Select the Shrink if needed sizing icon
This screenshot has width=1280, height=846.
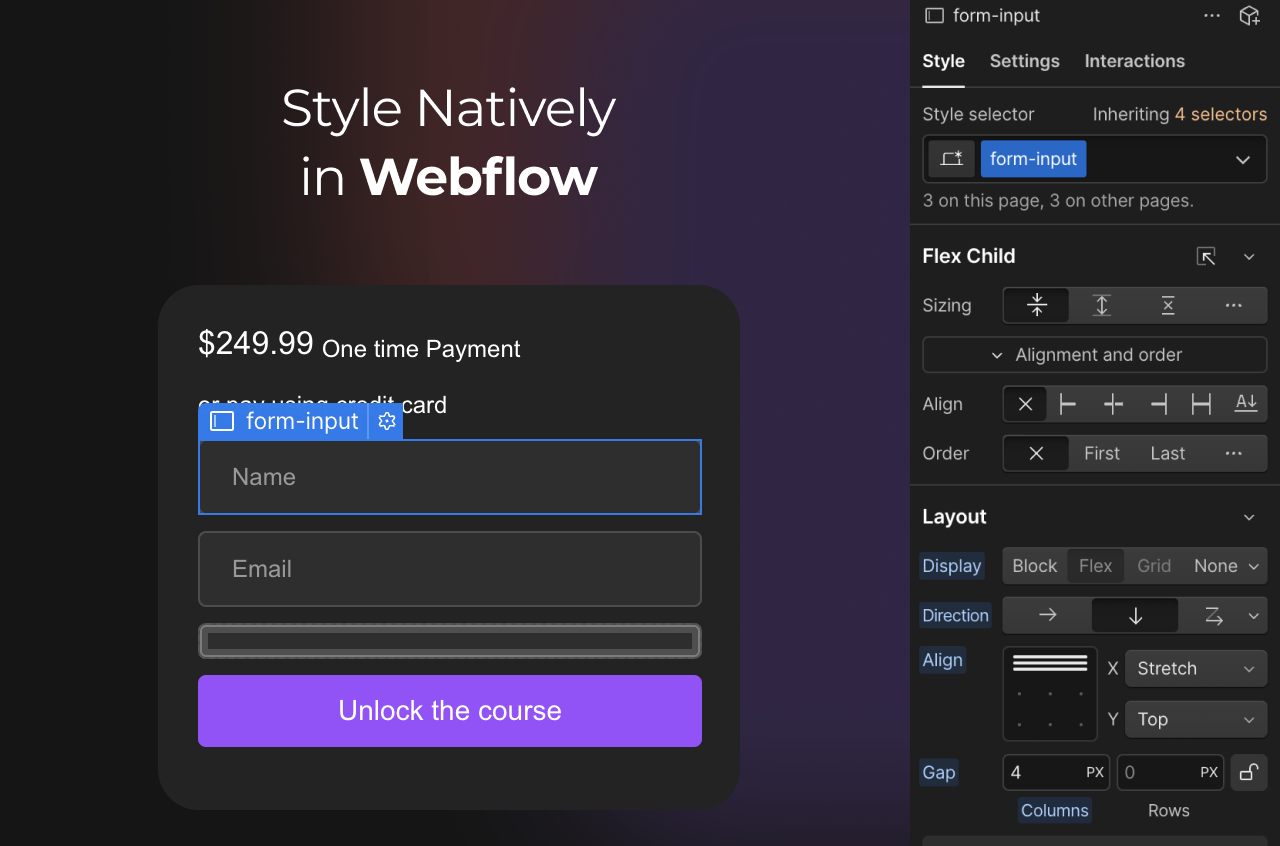1036,305
